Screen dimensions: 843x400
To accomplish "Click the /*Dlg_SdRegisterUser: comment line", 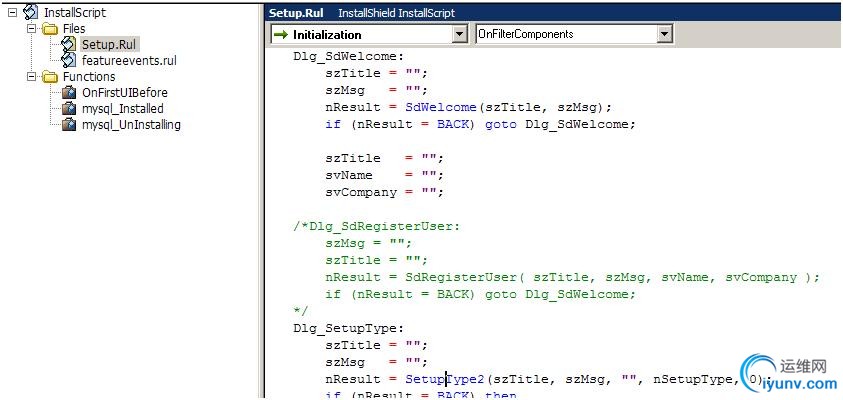I will 377,226.
